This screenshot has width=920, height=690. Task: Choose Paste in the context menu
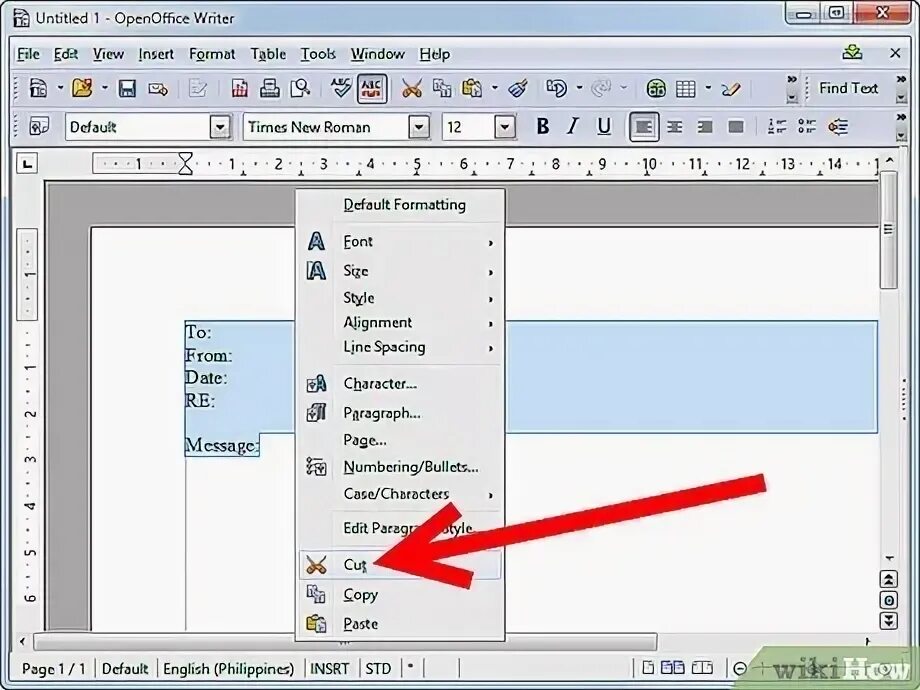[x=400, y=624]
